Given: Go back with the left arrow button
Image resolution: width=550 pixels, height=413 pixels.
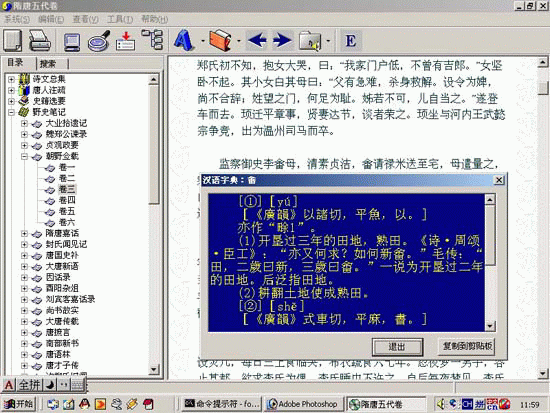Looking at the screenshot, I should pyautogui.click(x=257, y=40).
